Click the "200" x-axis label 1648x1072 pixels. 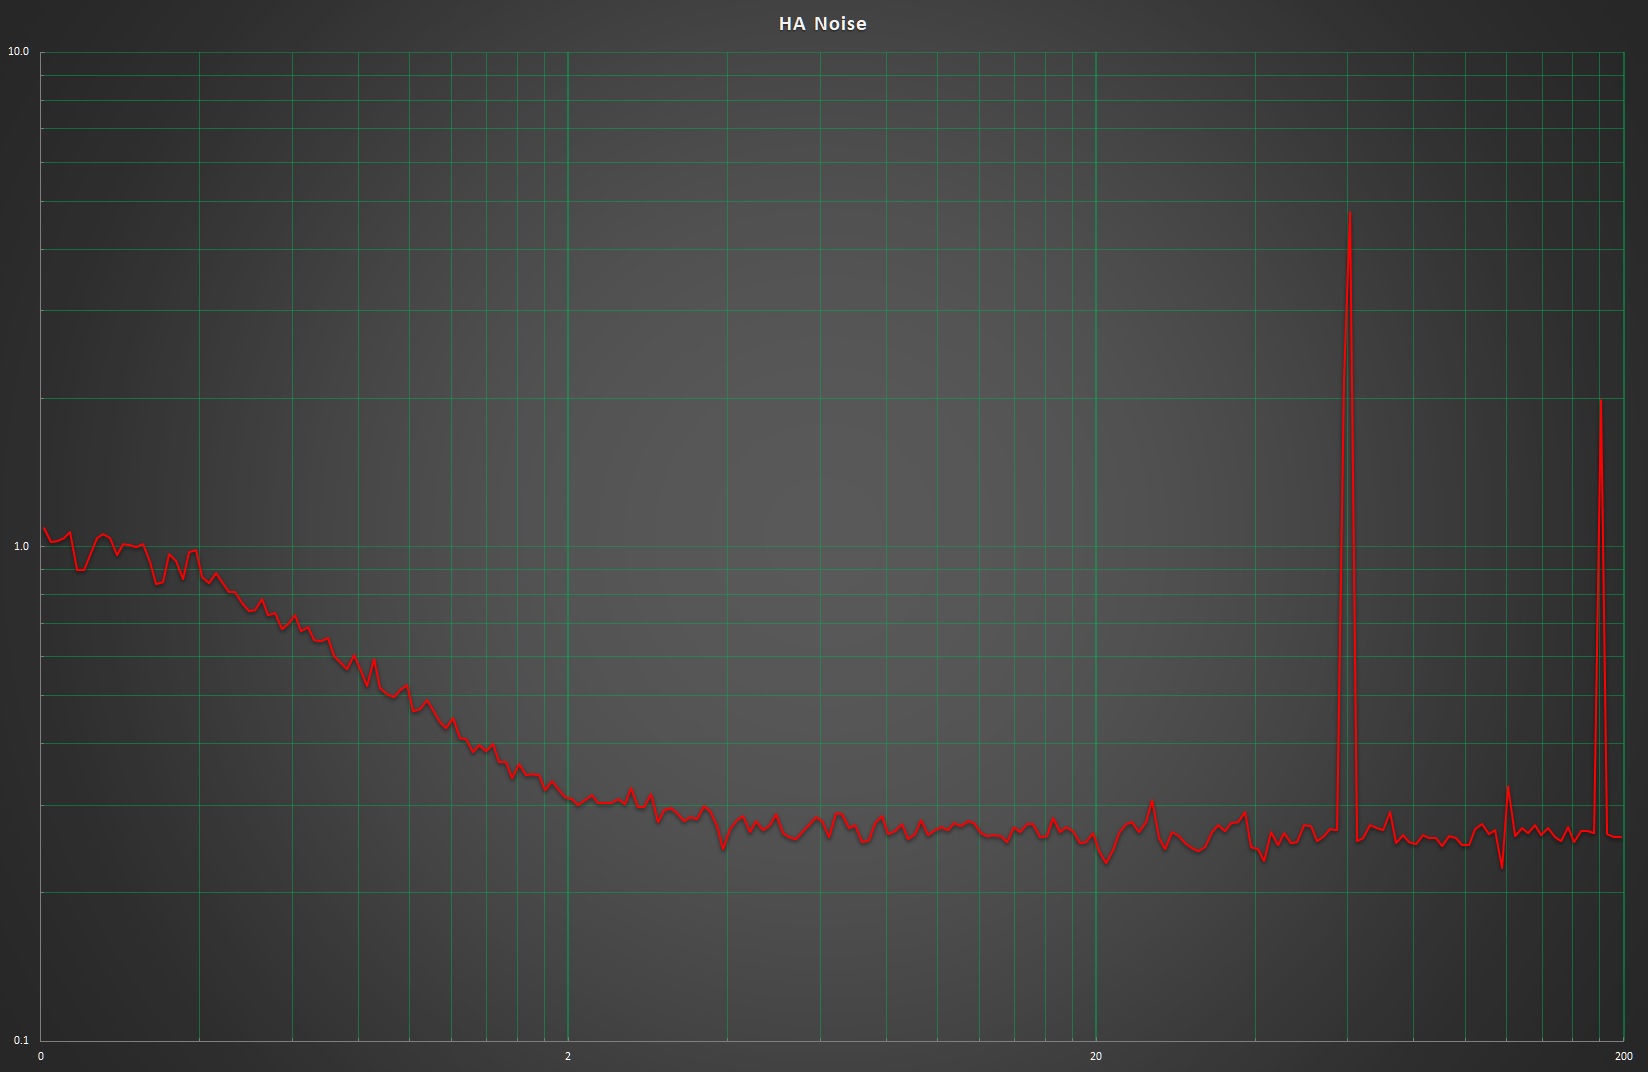[x=1624, y=1056]
